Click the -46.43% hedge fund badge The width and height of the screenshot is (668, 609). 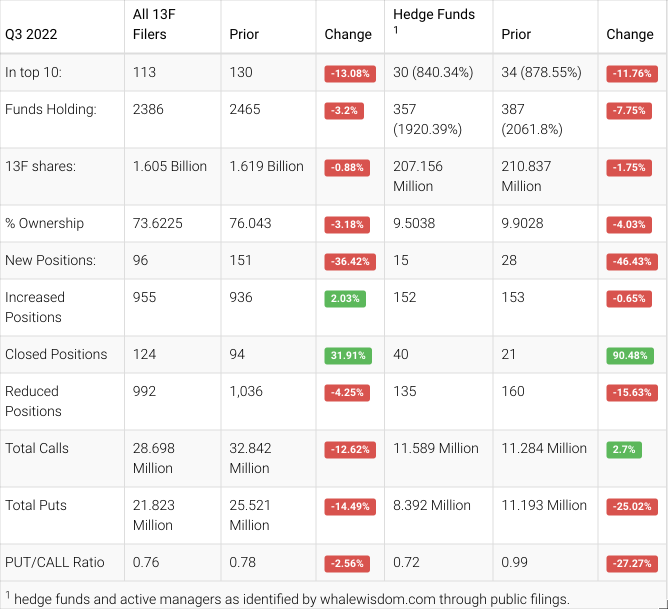[629, 261]
